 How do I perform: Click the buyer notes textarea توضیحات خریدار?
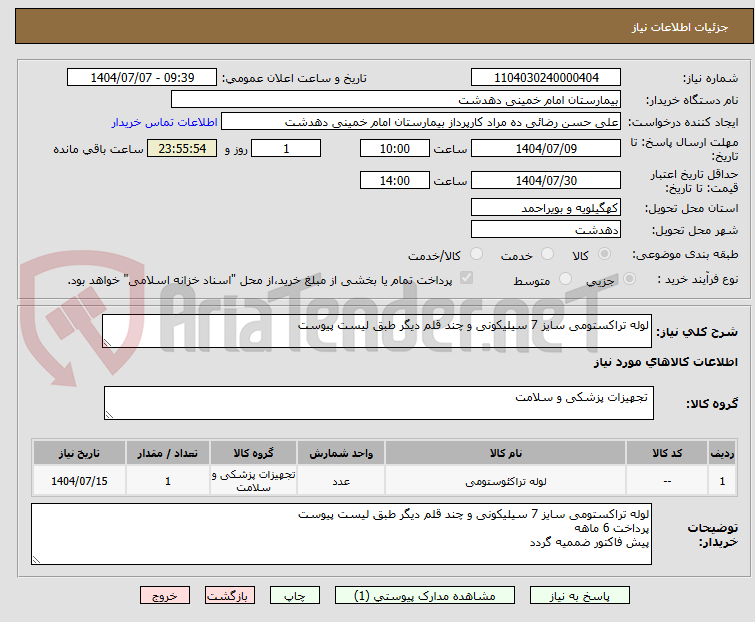[341, 534]
